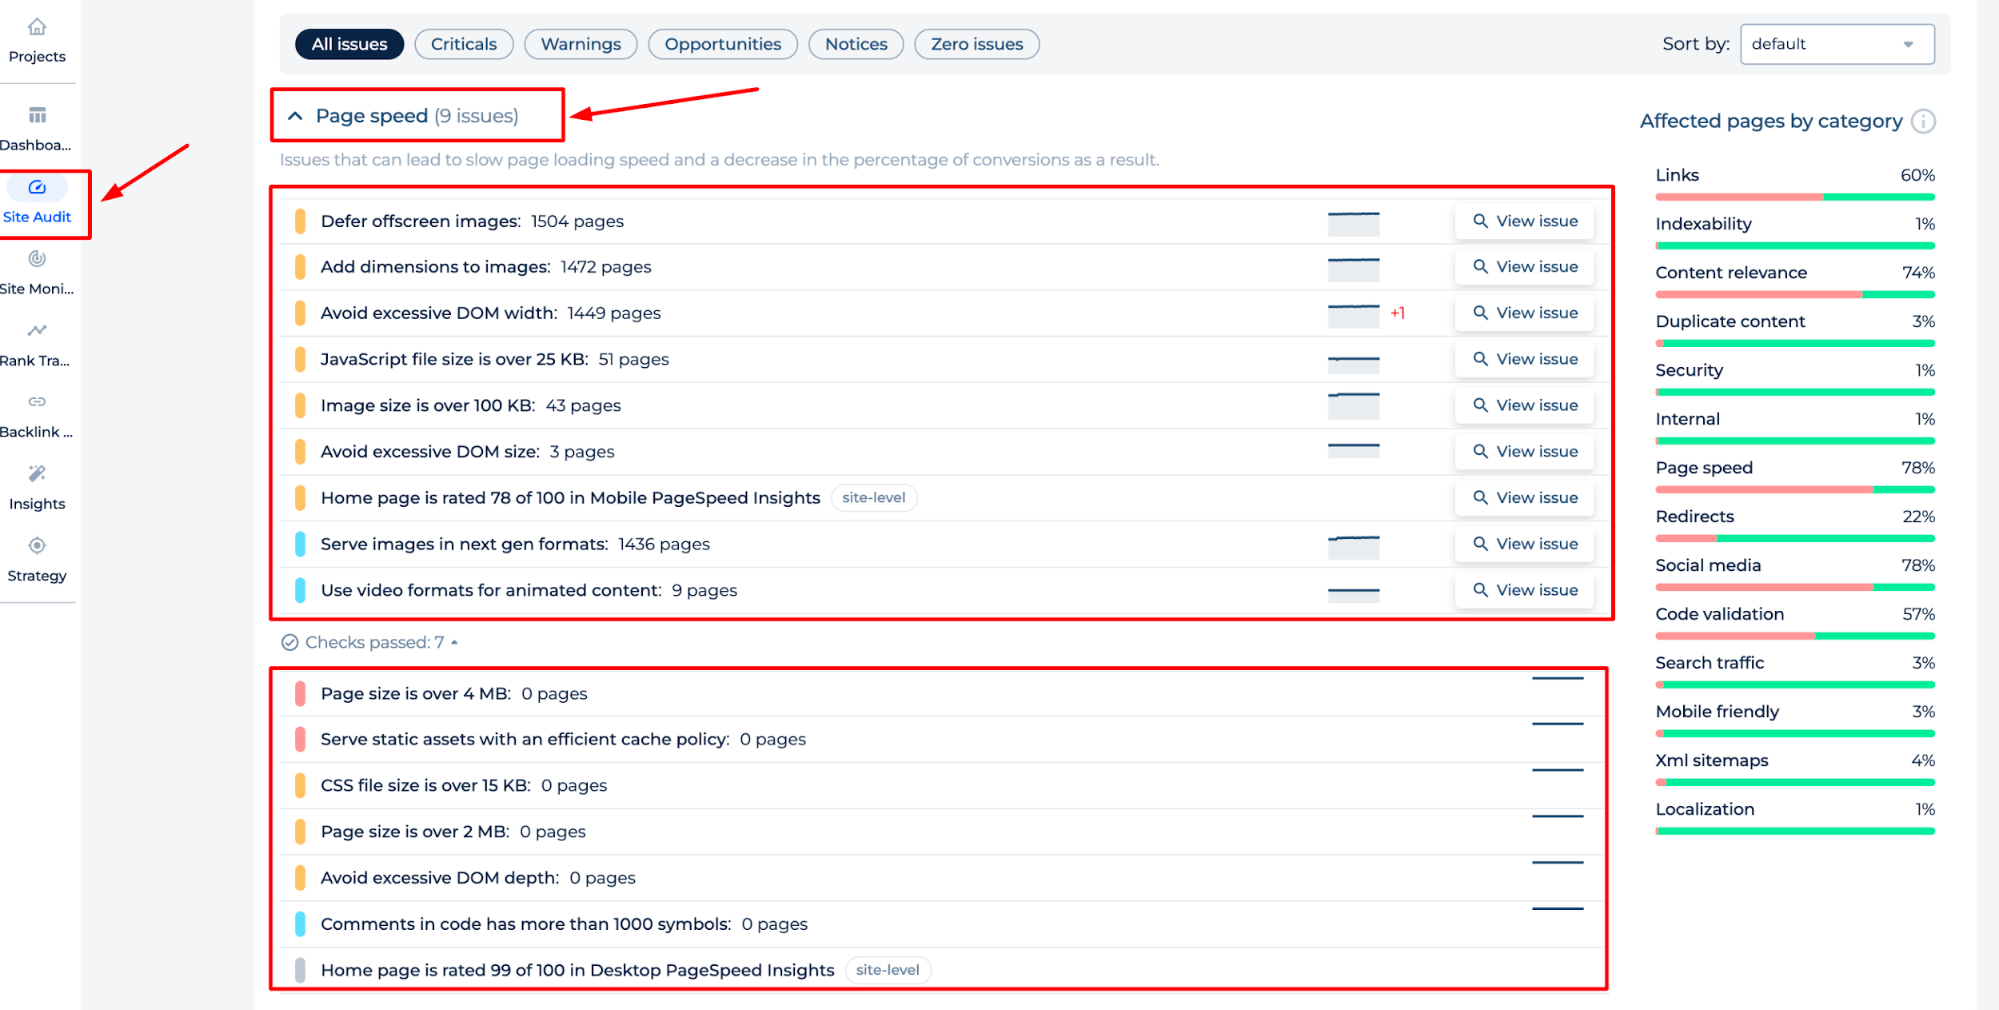Click the +1 change indicator on DOM width row
The image size is (1999, 1010).
click(1397, 313)
